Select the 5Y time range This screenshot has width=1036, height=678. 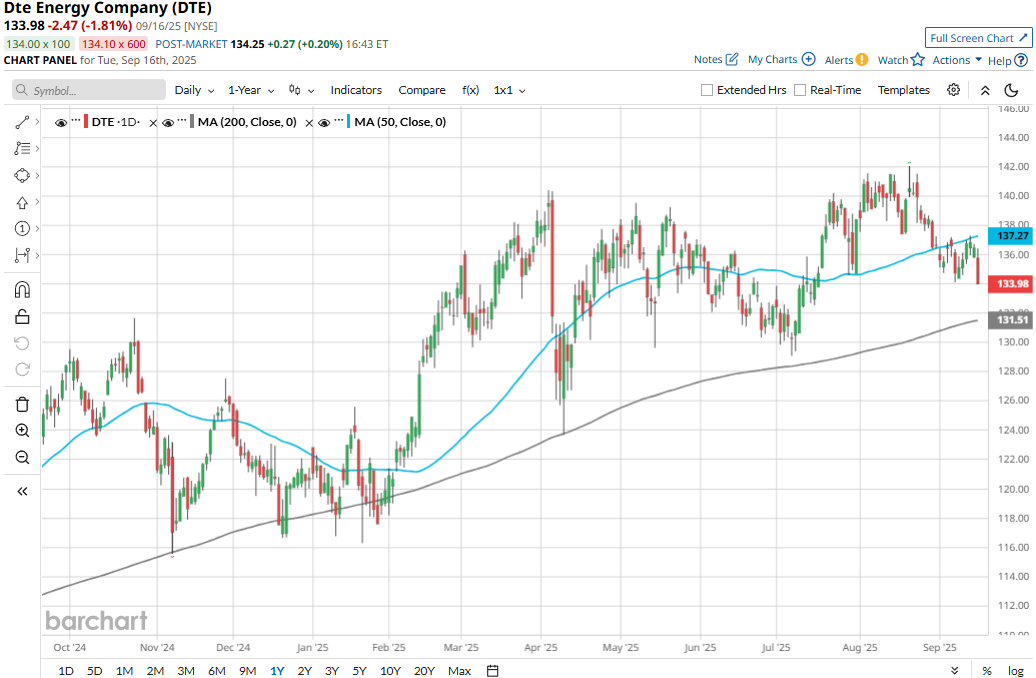(x=359, y=671)
